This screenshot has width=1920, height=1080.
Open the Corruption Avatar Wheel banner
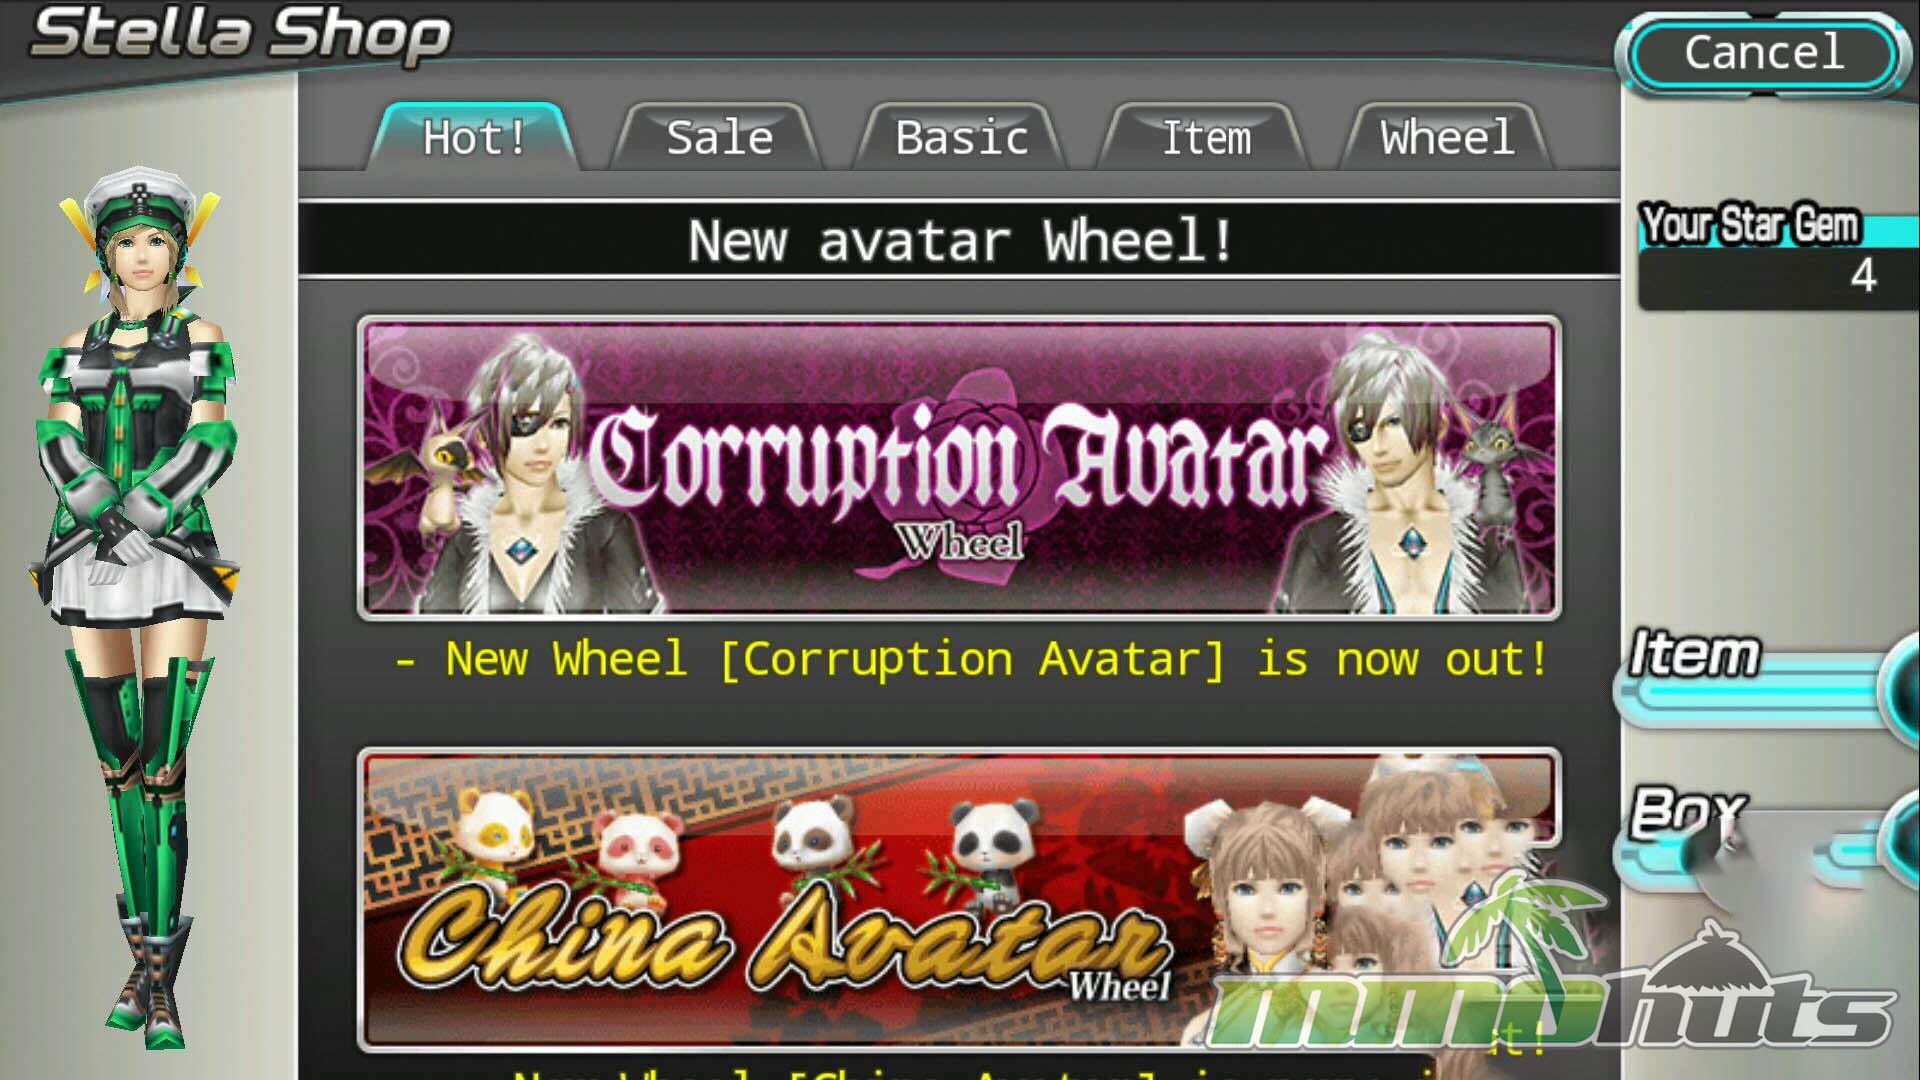(x=959, y=467)
